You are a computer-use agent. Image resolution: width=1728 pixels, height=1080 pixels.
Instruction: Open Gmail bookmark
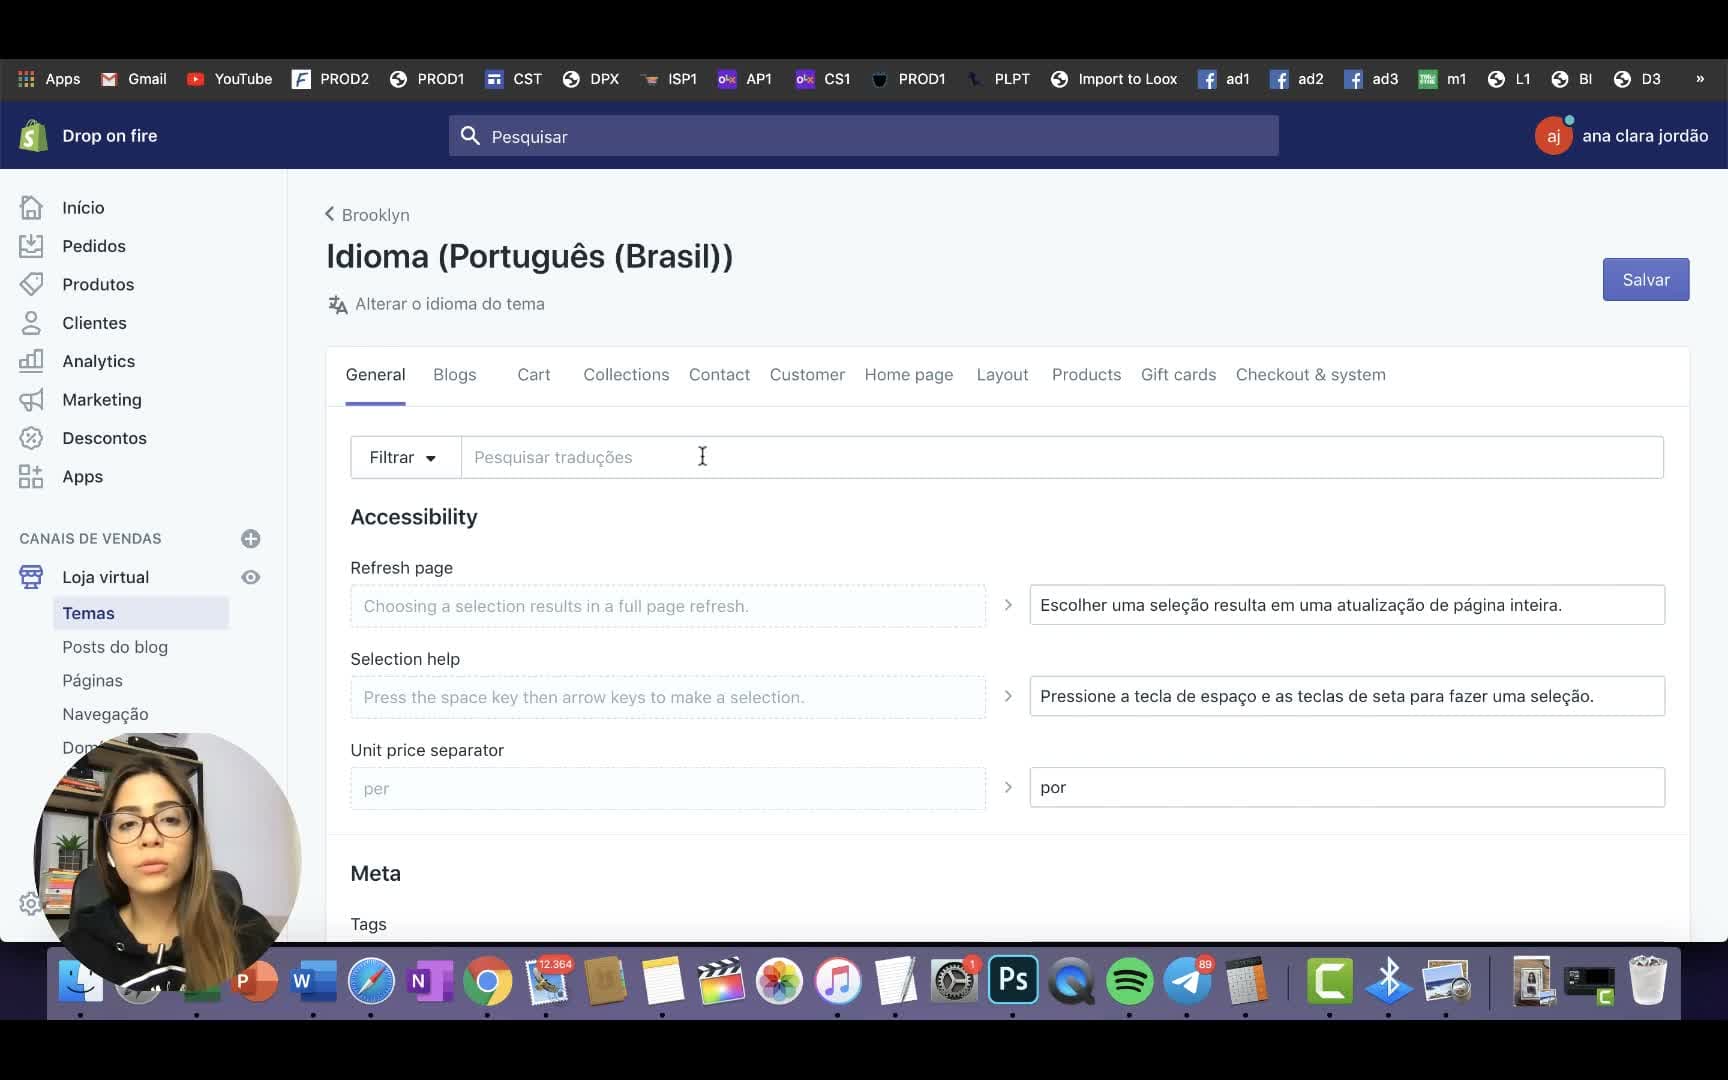pos(134,79)
